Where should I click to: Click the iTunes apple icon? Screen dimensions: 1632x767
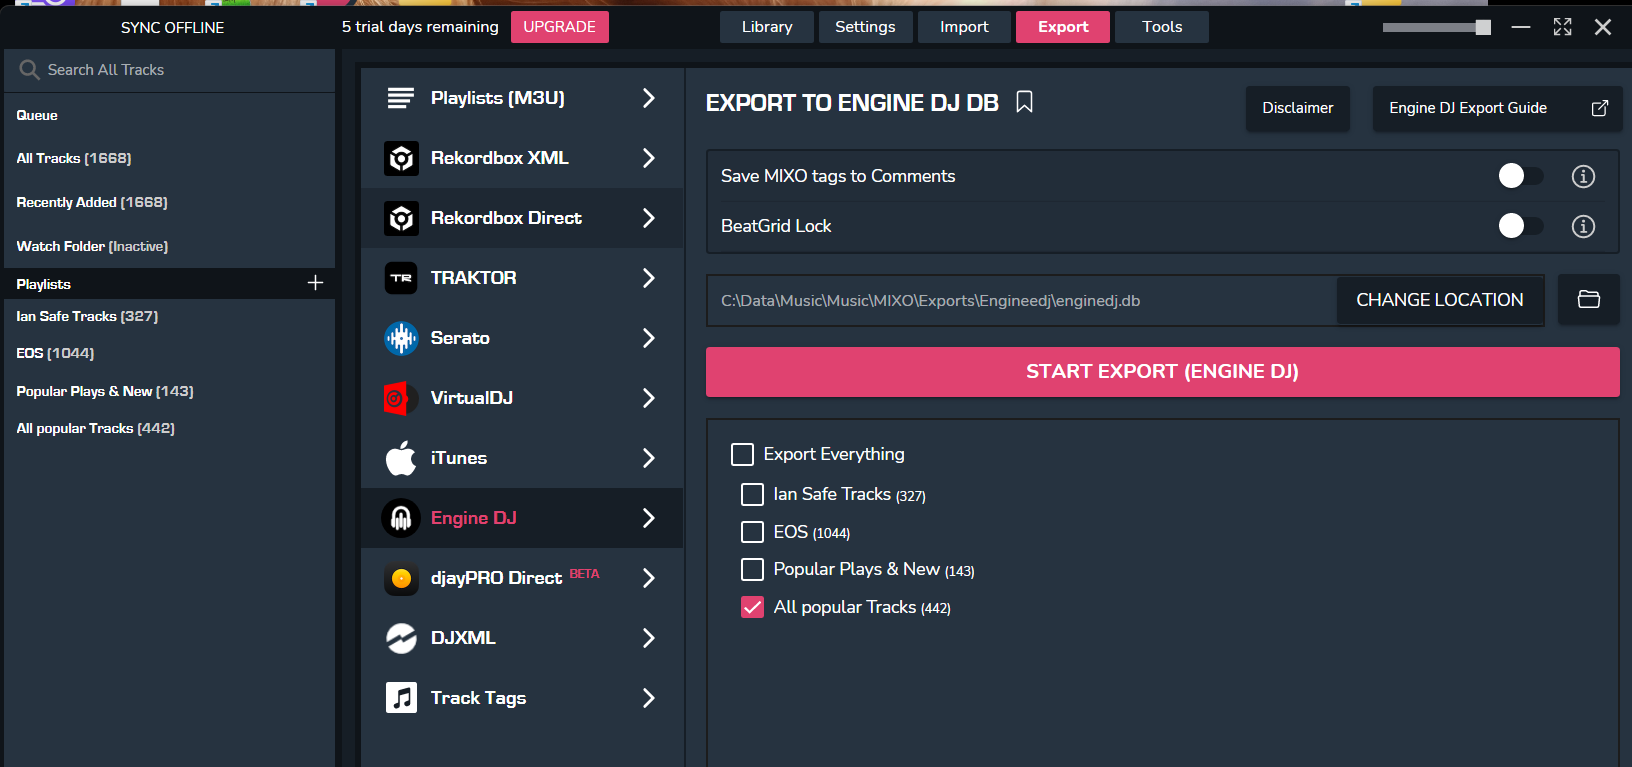pyautogui.click(x=401, y=458)
